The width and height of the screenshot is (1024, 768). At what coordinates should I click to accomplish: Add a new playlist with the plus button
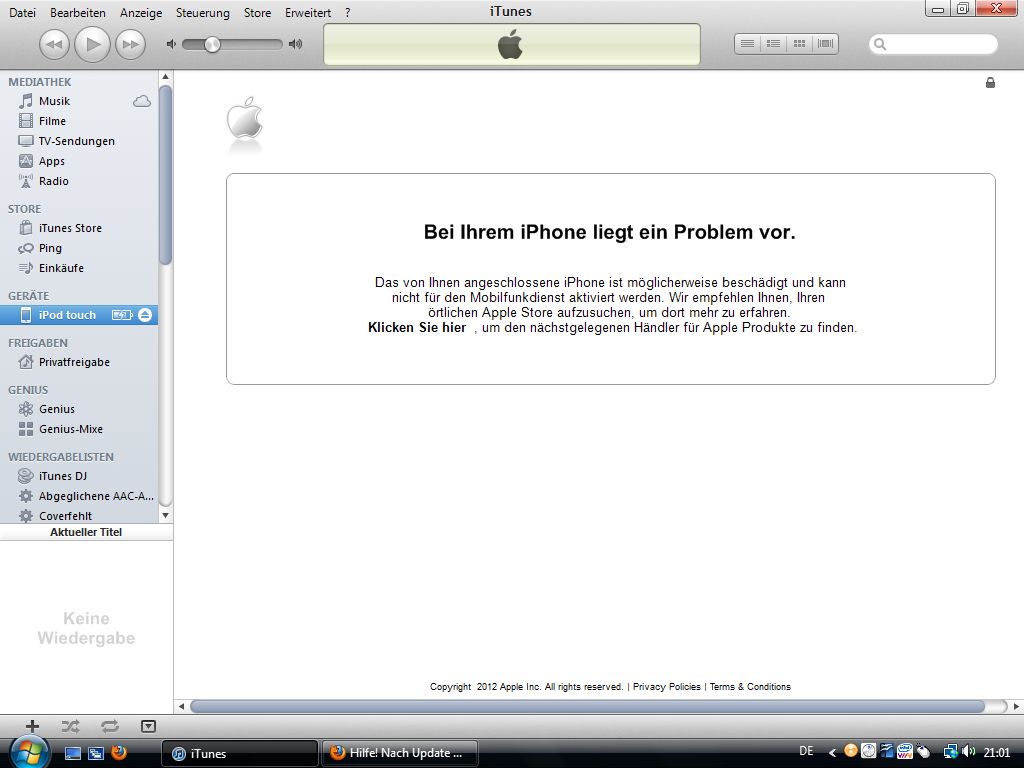[x=32, y=726]
